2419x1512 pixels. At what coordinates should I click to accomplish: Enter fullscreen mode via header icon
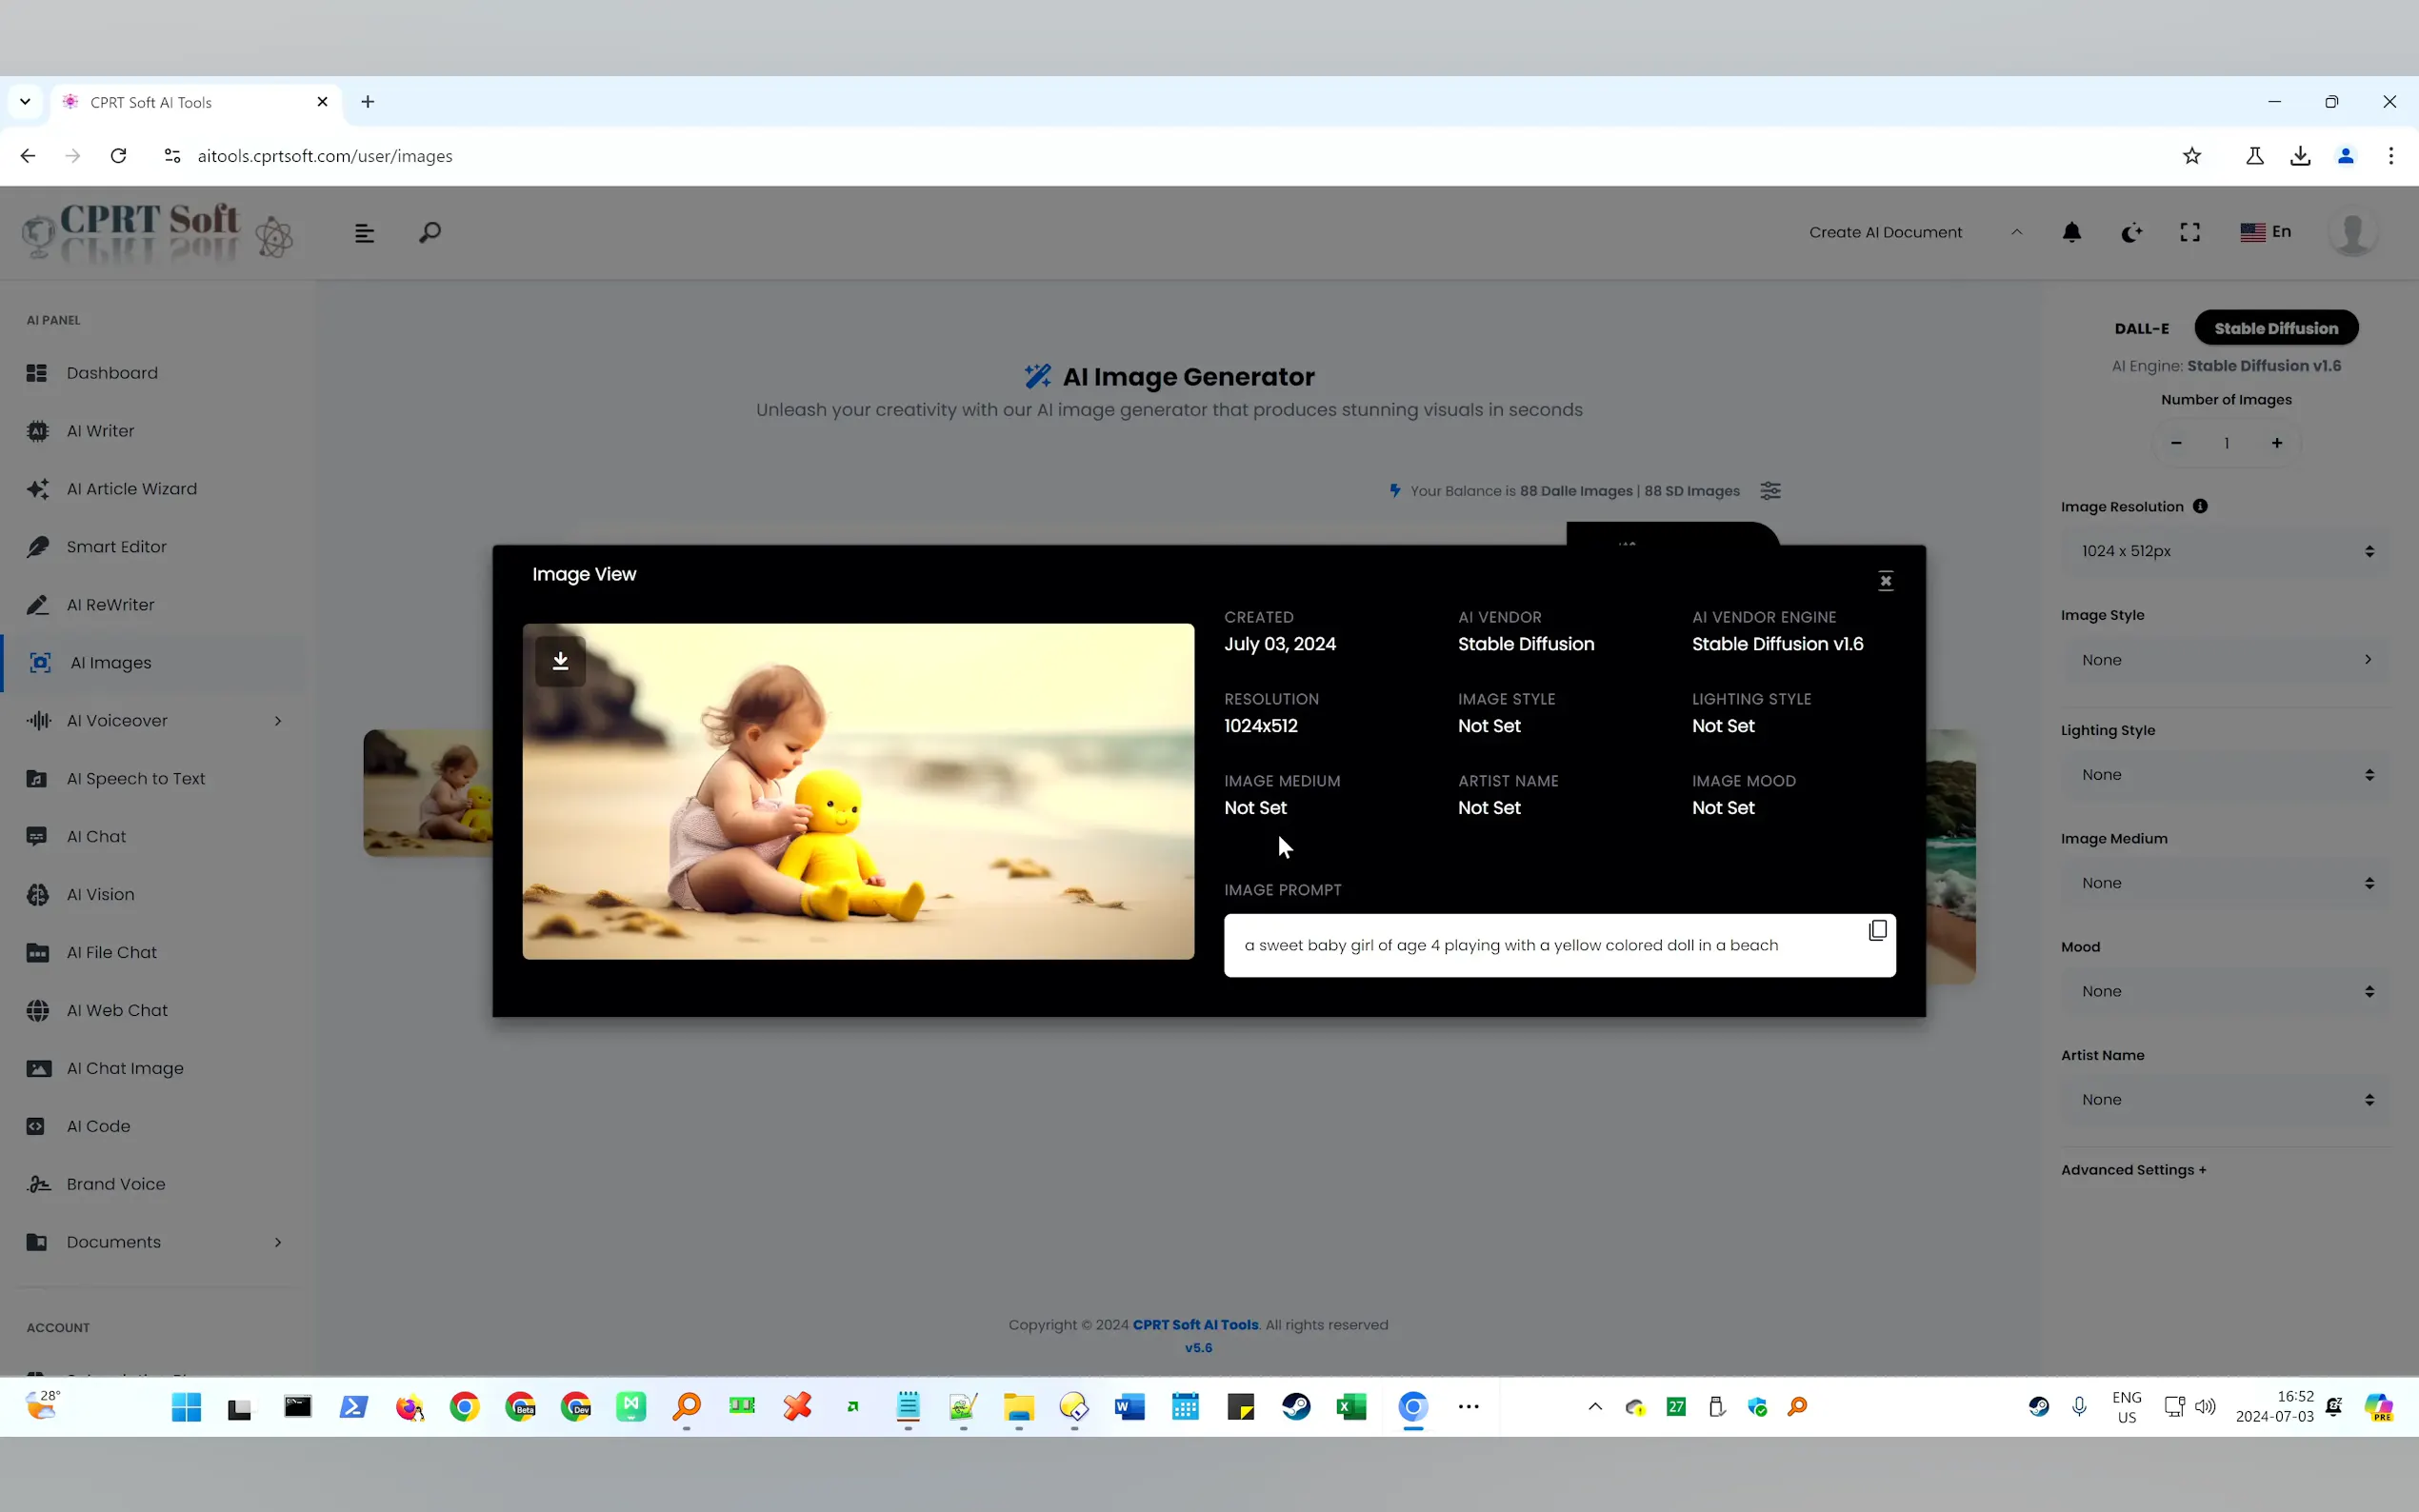pos(2189,232)
